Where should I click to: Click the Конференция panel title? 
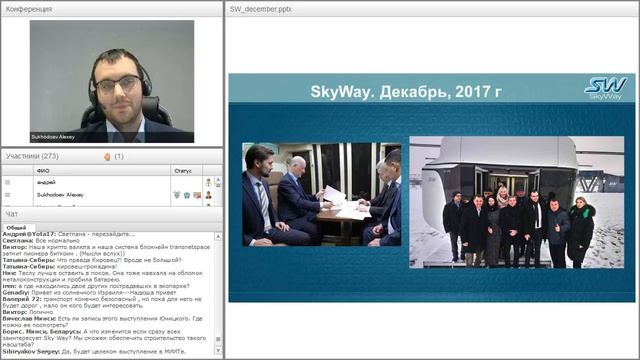pos(29,9)
